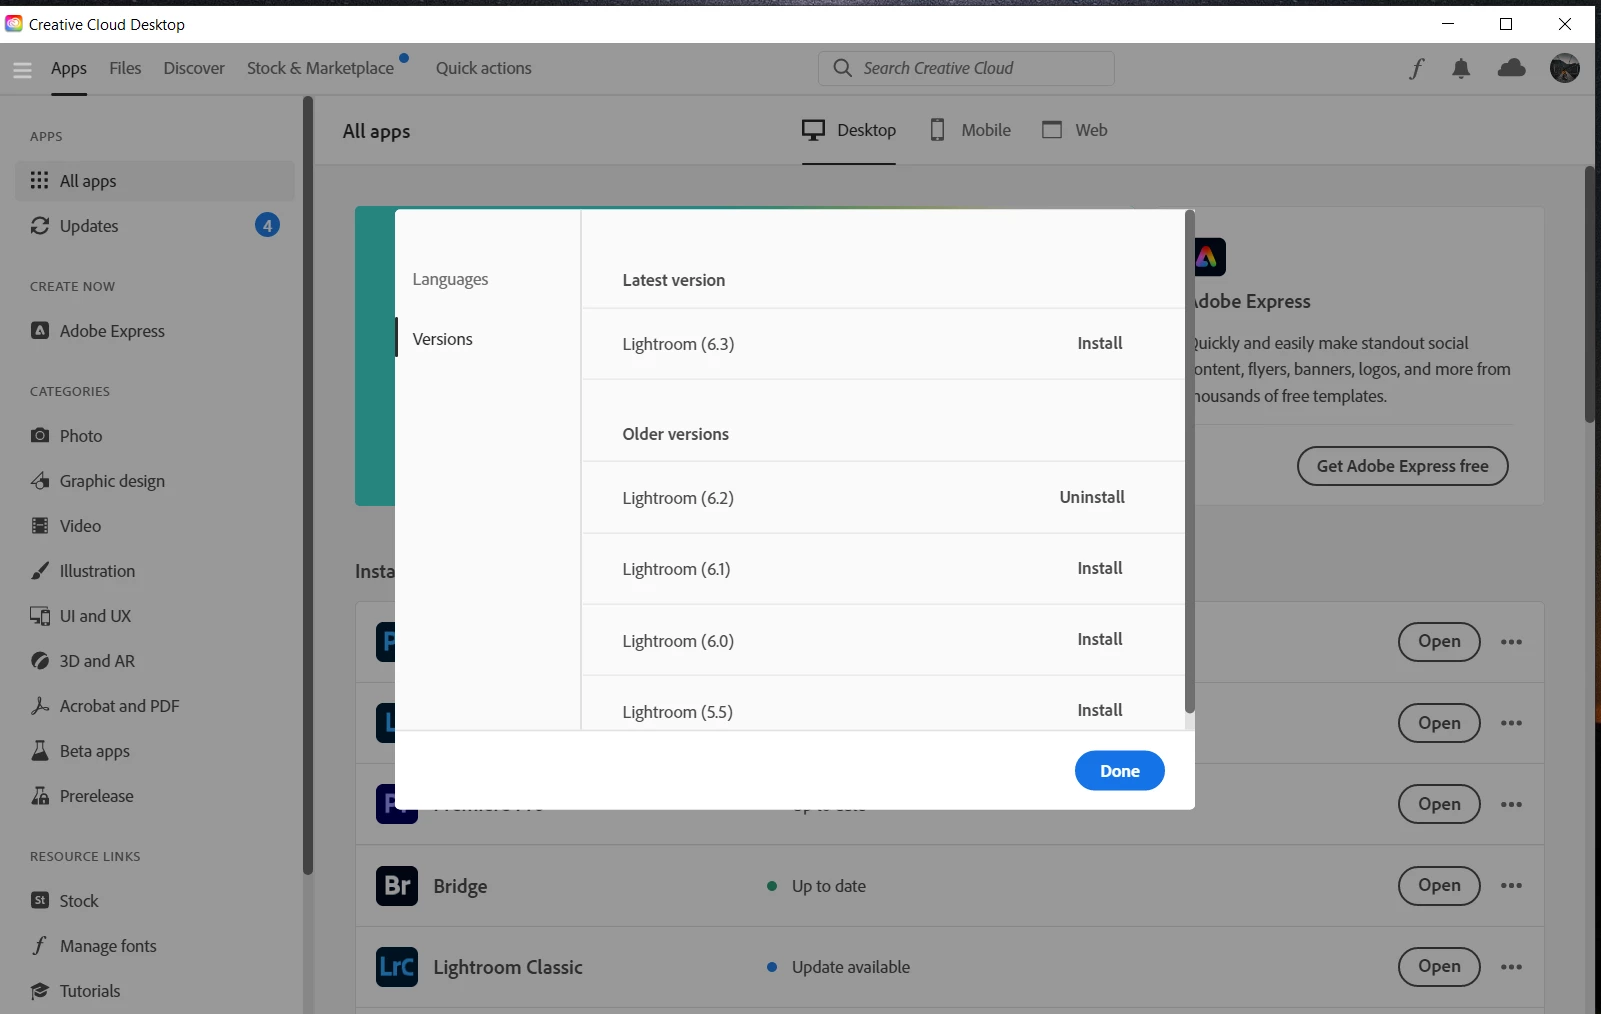
Task: Open the notifications bell icon
Action: [1461, 68]
